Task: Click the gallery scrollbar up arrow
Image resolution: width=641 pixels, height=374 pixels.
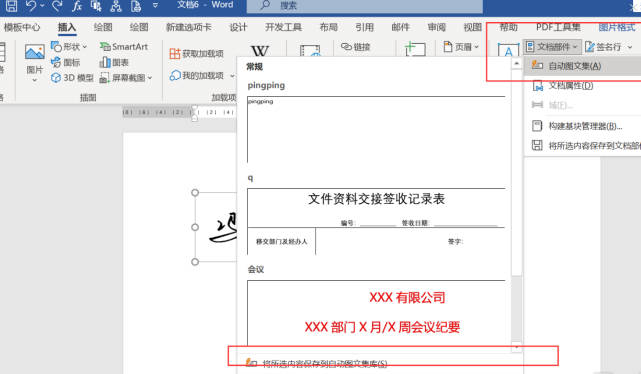Action: click(517, 63)
